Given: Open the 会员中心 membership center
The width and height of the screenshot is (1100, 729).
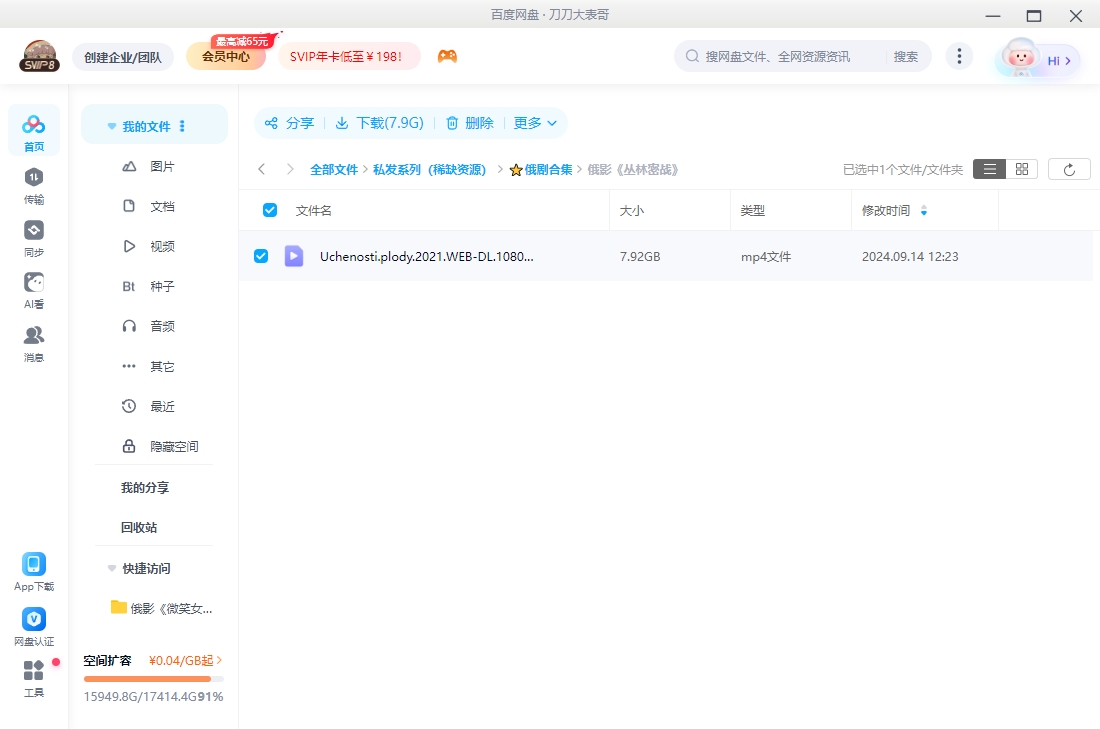Looking at the screenshot, I should pos(227,56).
